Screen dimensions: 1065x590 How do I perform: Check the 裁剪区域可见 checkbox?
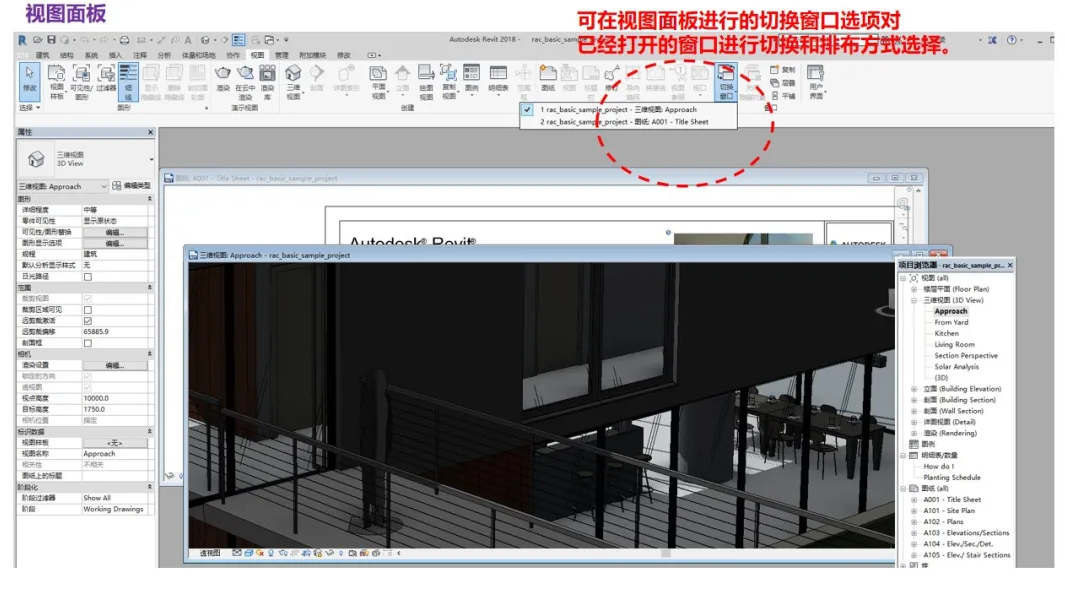click(x=87, y=309)
